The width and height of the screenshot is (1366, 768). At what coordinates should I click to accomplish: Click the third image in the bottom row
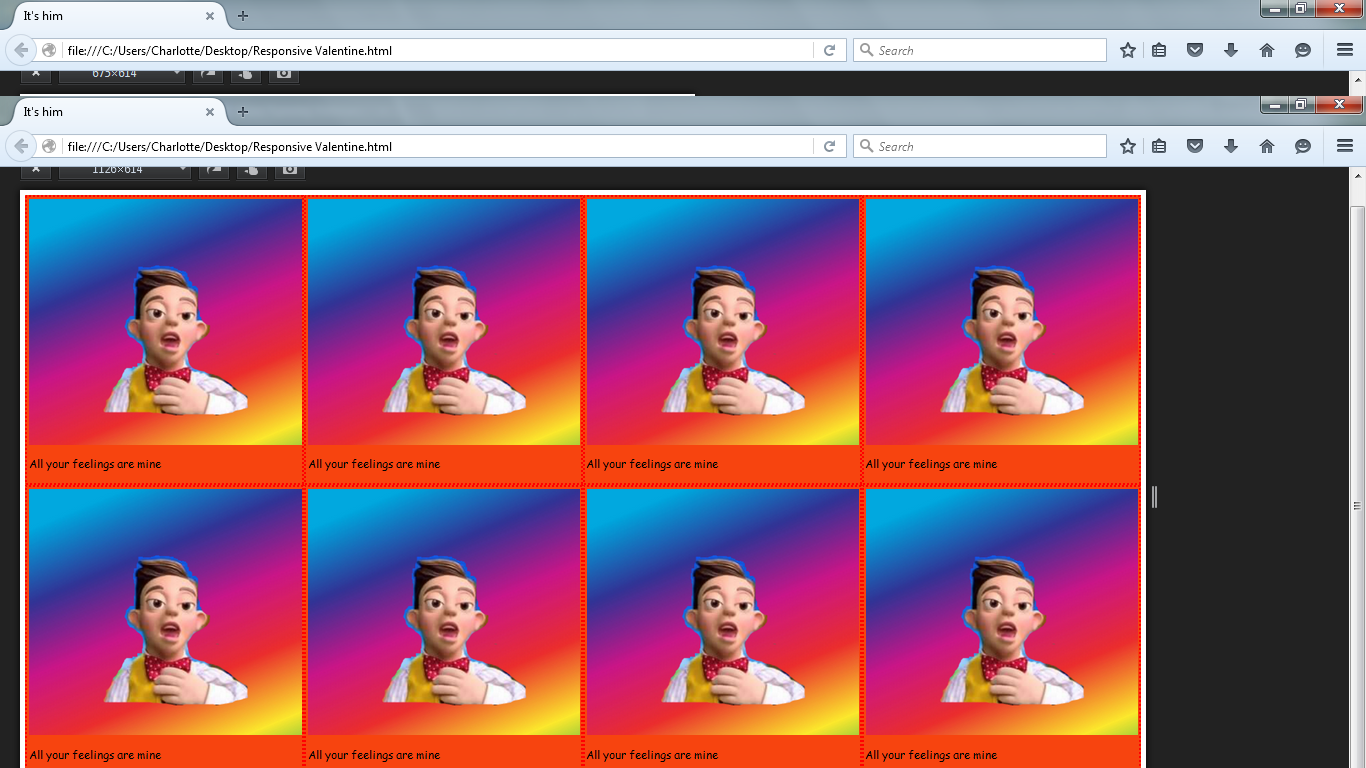(723, 612)
